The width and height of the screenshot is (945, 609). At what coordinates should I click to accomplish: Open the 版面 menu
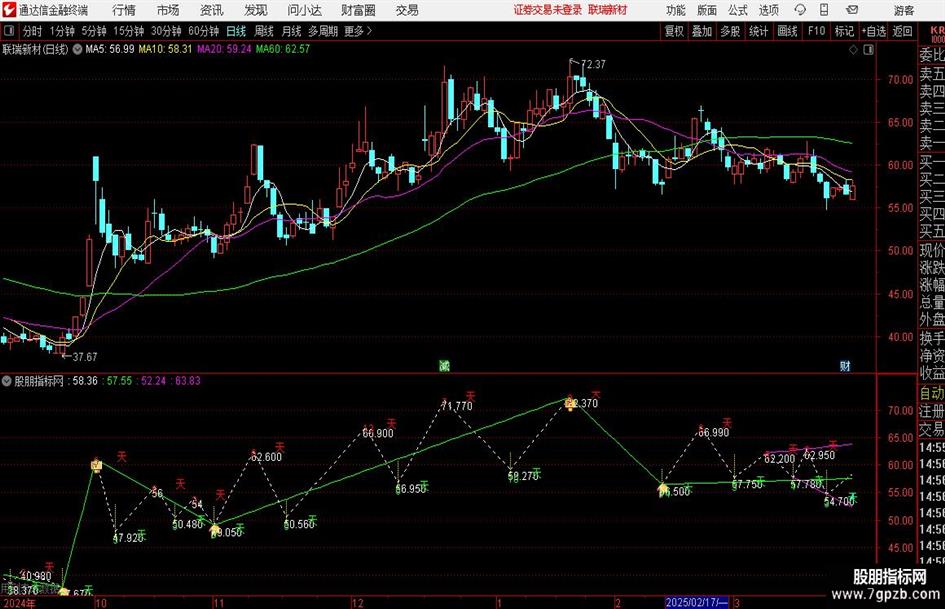click(x=707, y=10)
